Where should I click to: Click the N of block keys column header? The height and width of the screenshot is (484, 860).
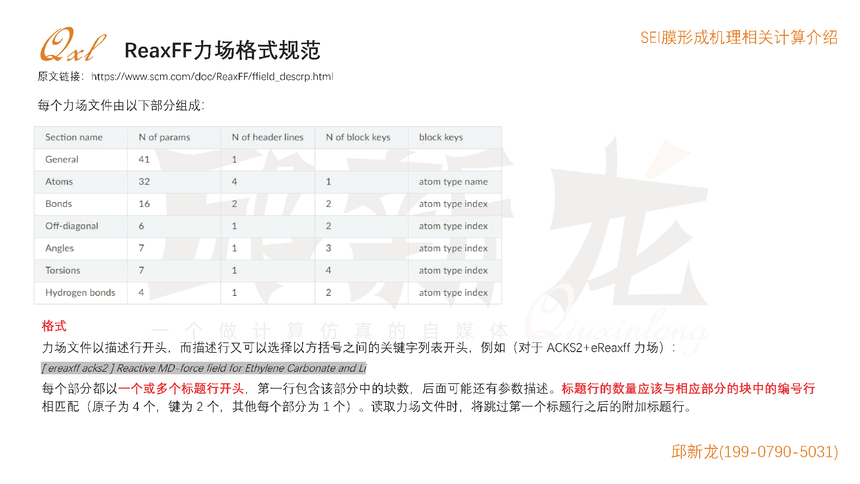click(x=357, y=137)
